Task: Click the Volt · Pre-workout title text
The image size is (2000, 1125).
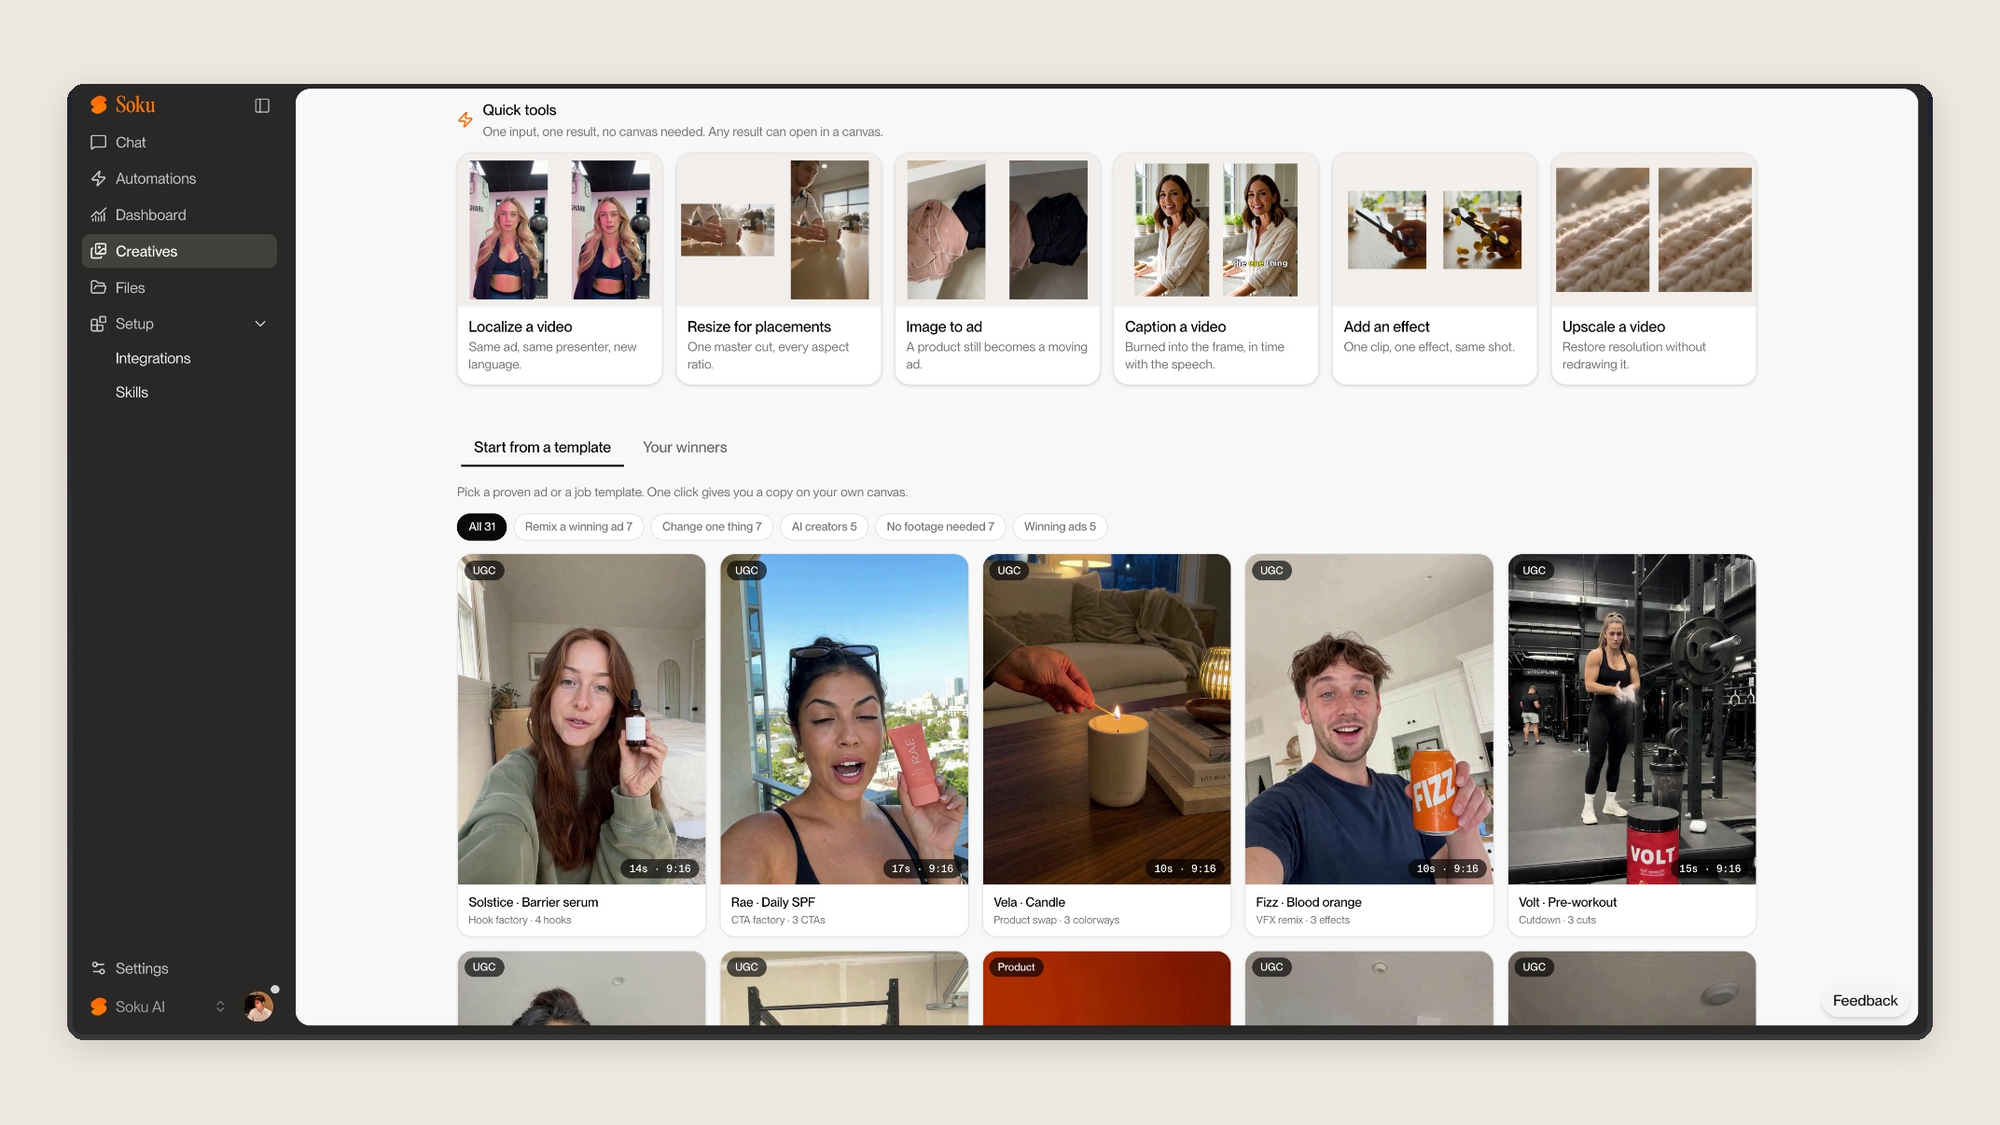Action: pyautogui.click(x=1567, y=902)
